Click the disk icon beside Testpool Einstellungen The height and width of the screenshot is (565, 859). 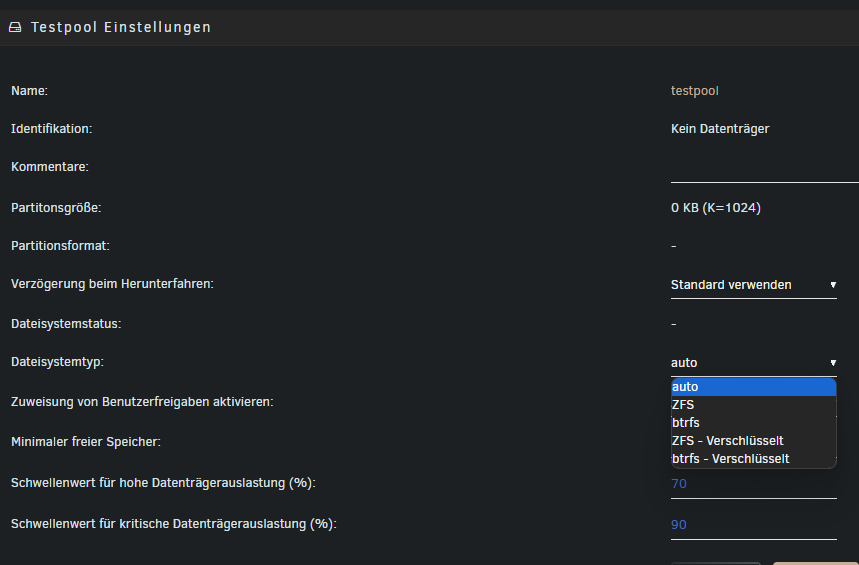point(15,27)
